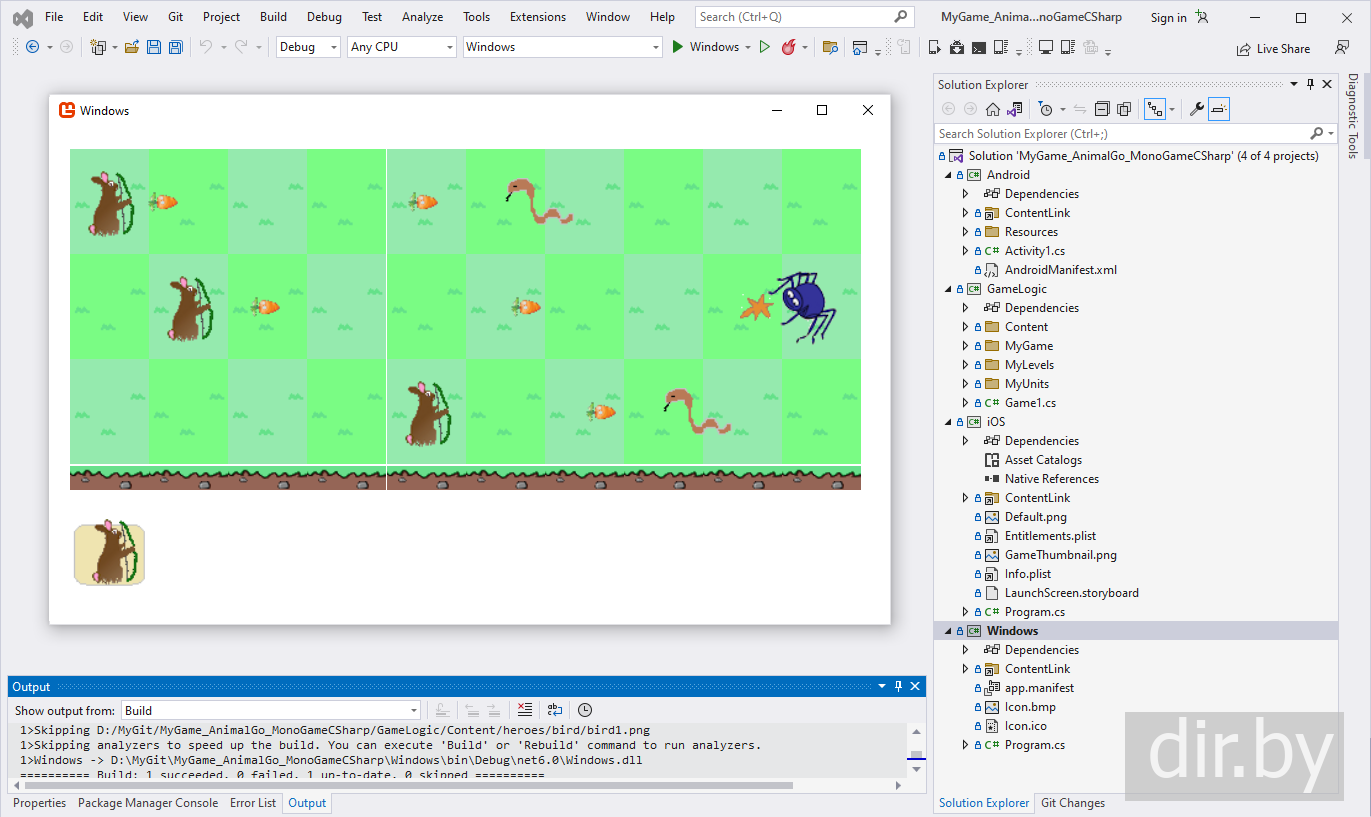Open the Build menu
The width and height of the screenshot is (1371, 817).
[x=273, y=17]
